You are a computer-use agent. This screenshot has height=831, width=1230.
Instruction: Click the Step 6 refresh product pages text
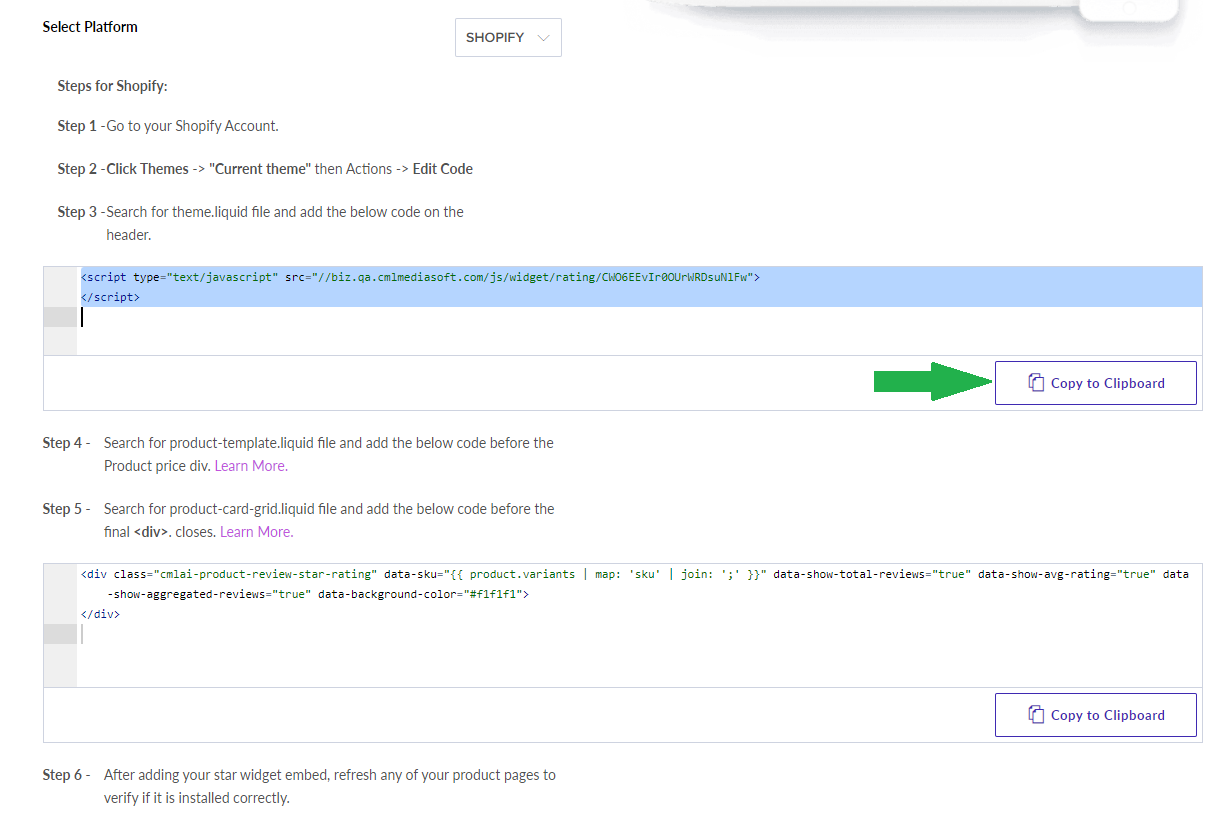pyautogui.click(x=330, y=786)
